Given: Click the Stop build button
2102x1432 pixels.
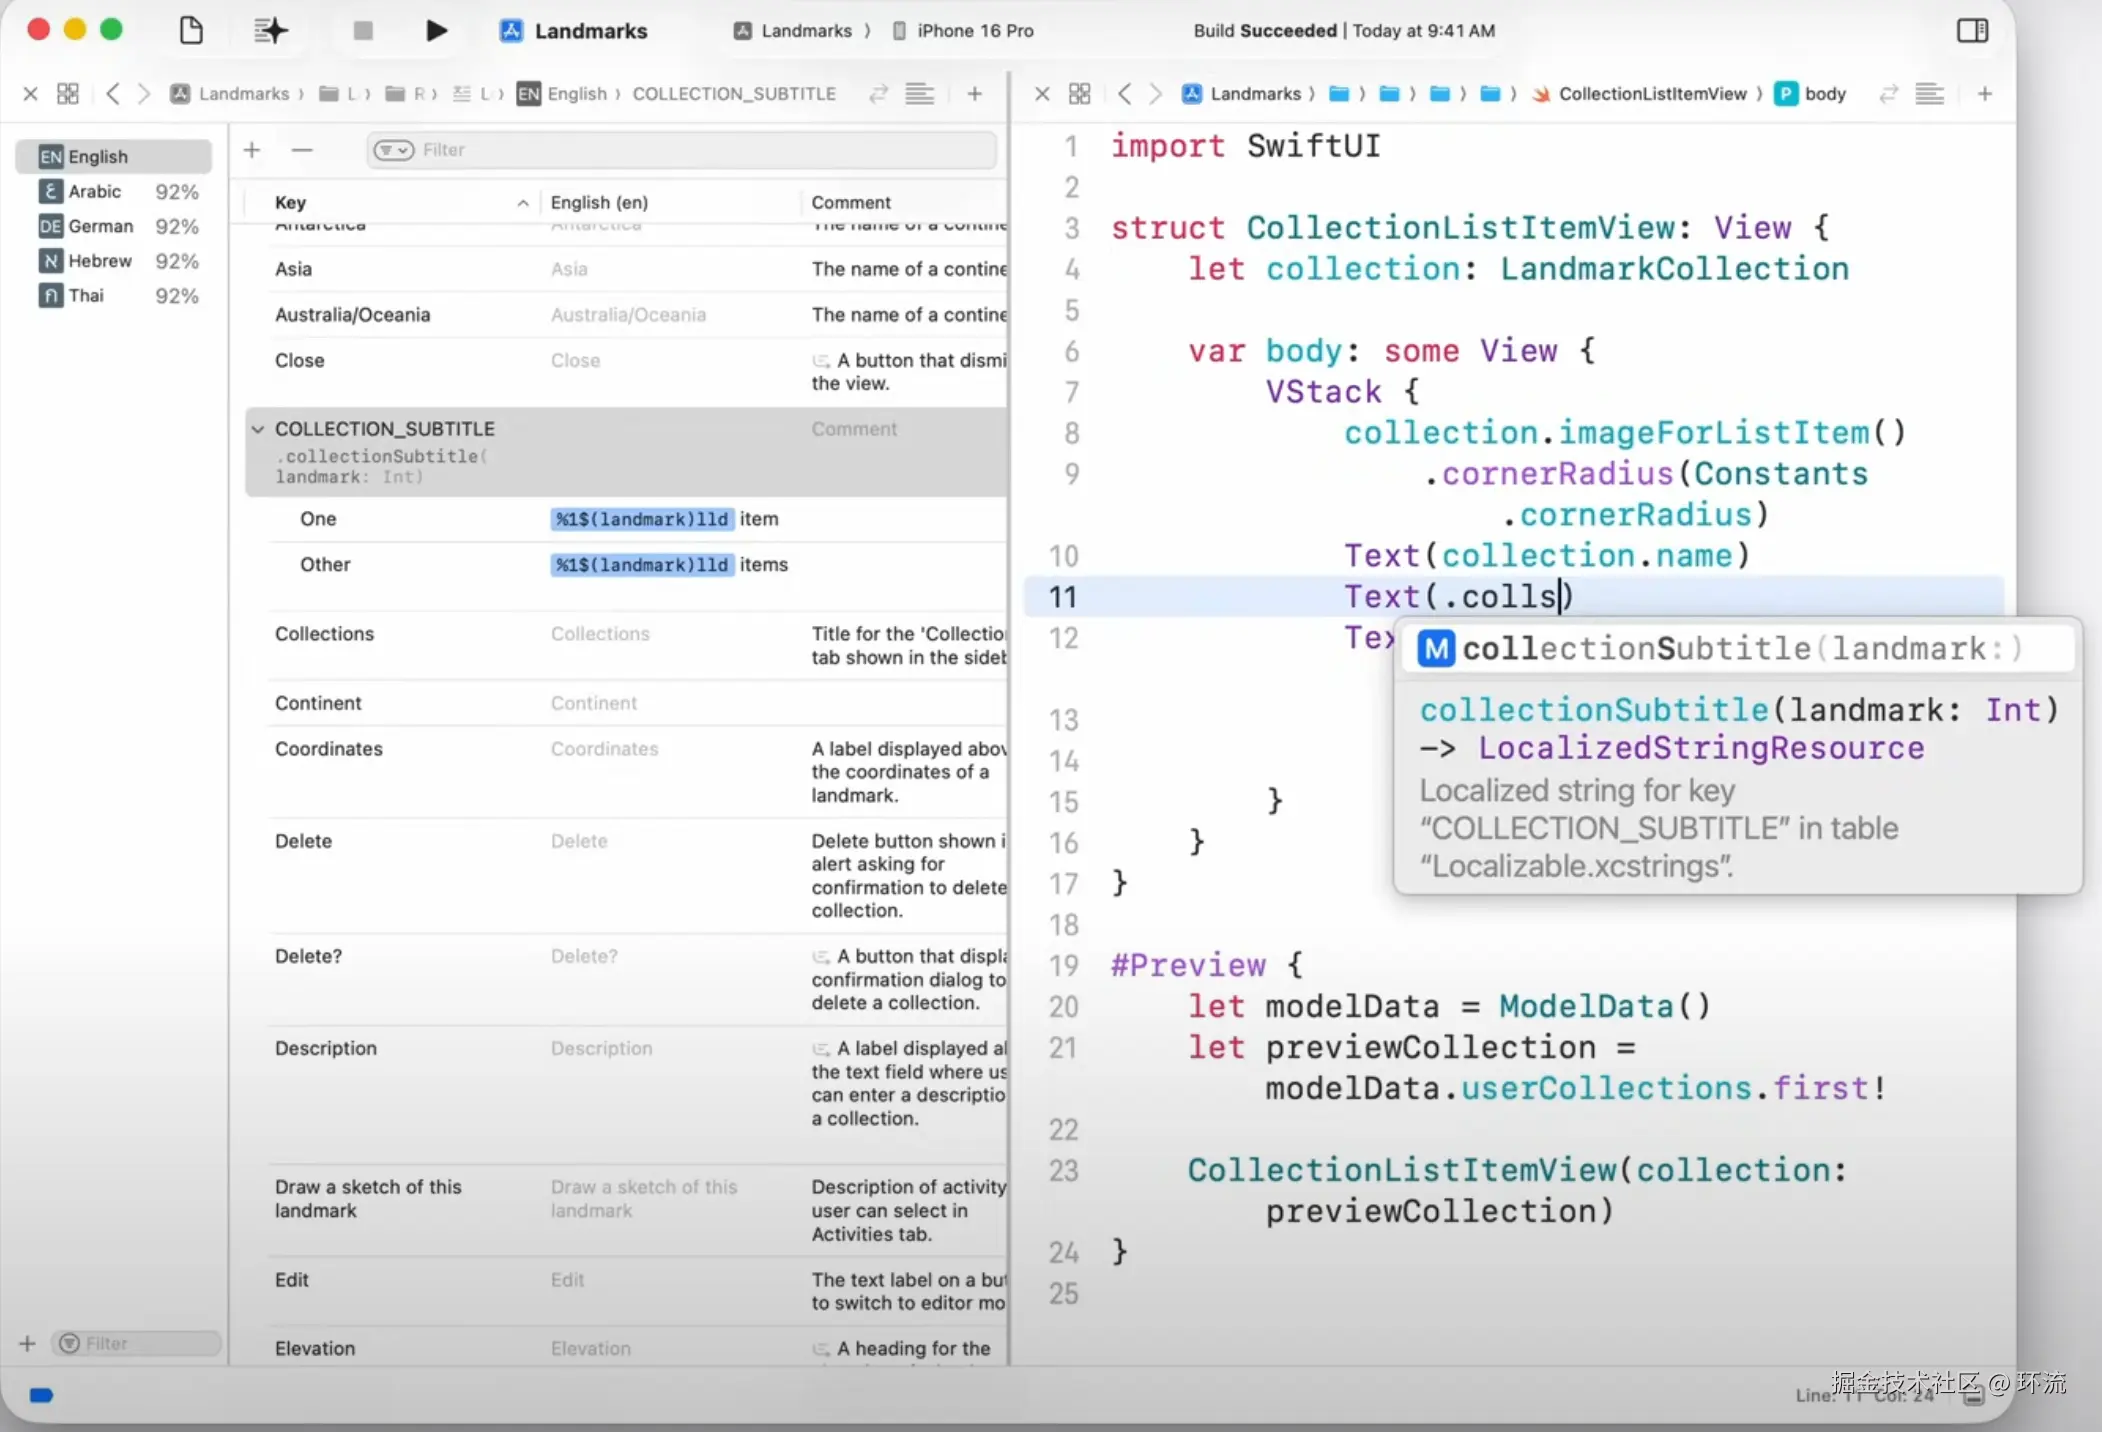Looking at the screenshot, I should click(x=363, y=30).
